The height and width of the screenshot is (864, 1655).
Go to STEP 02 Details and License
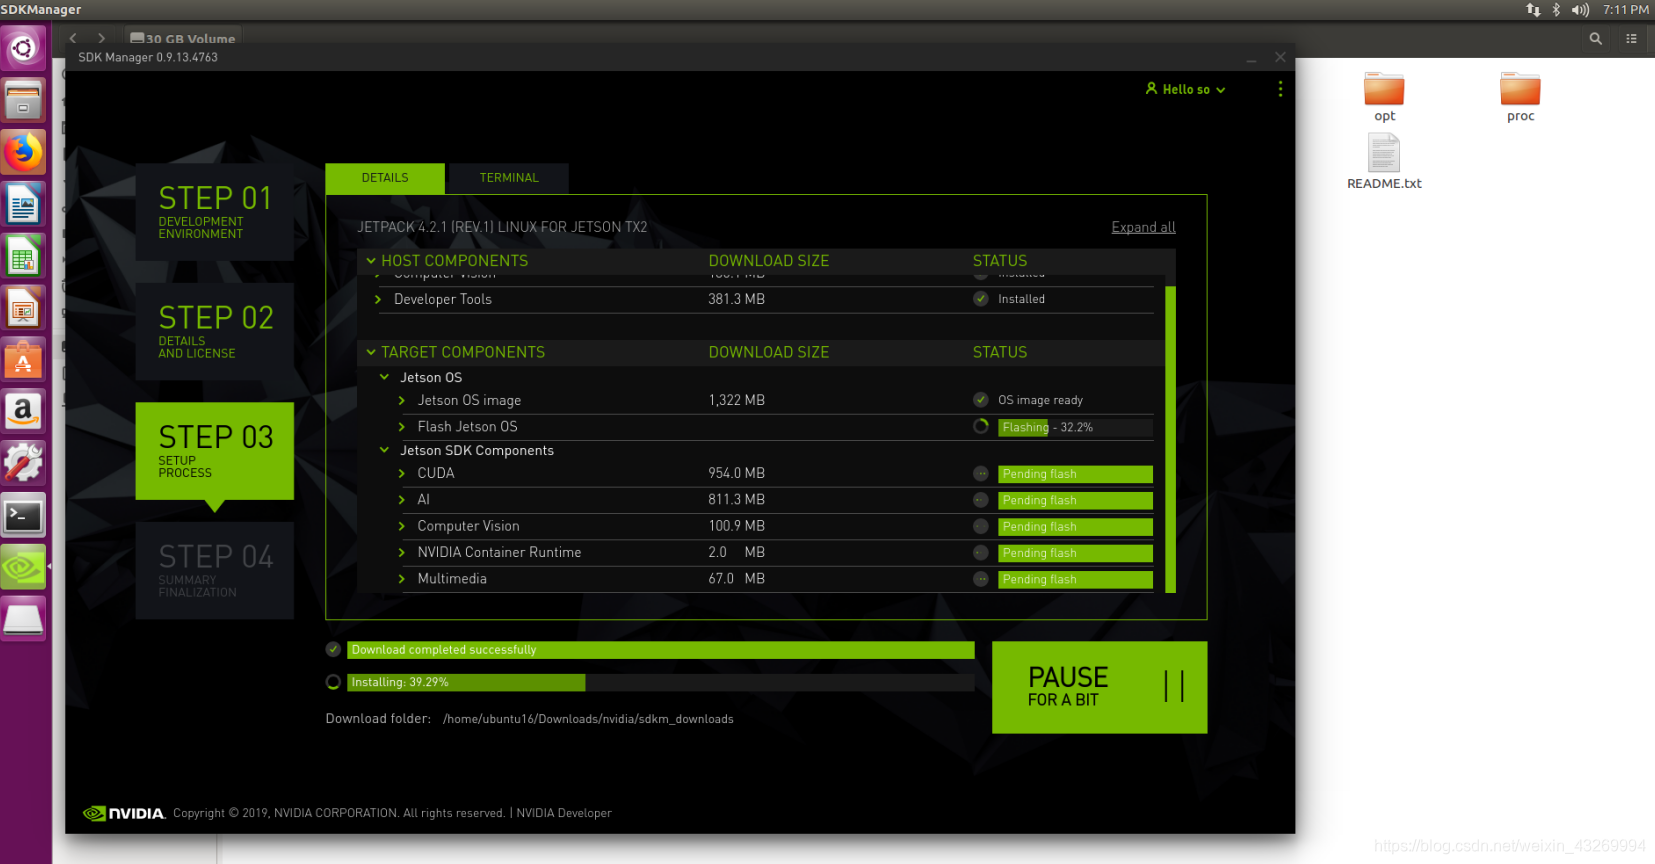215,331
